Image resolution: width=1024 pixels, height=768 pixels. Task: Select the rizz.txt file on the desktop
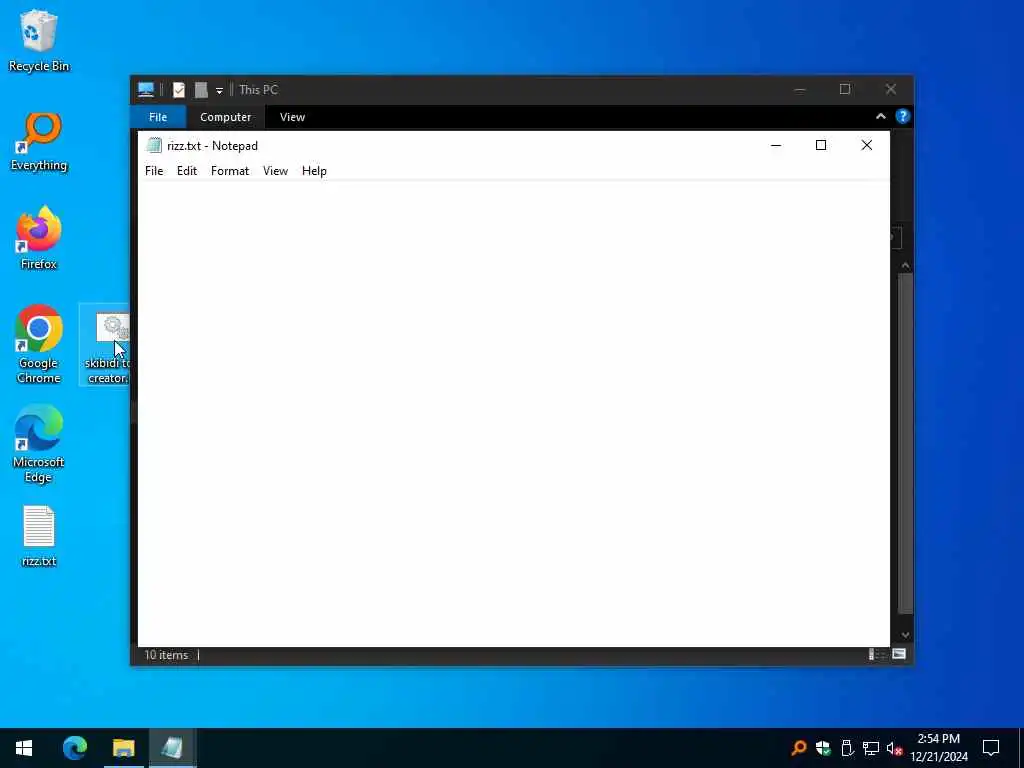pos(39,536)
